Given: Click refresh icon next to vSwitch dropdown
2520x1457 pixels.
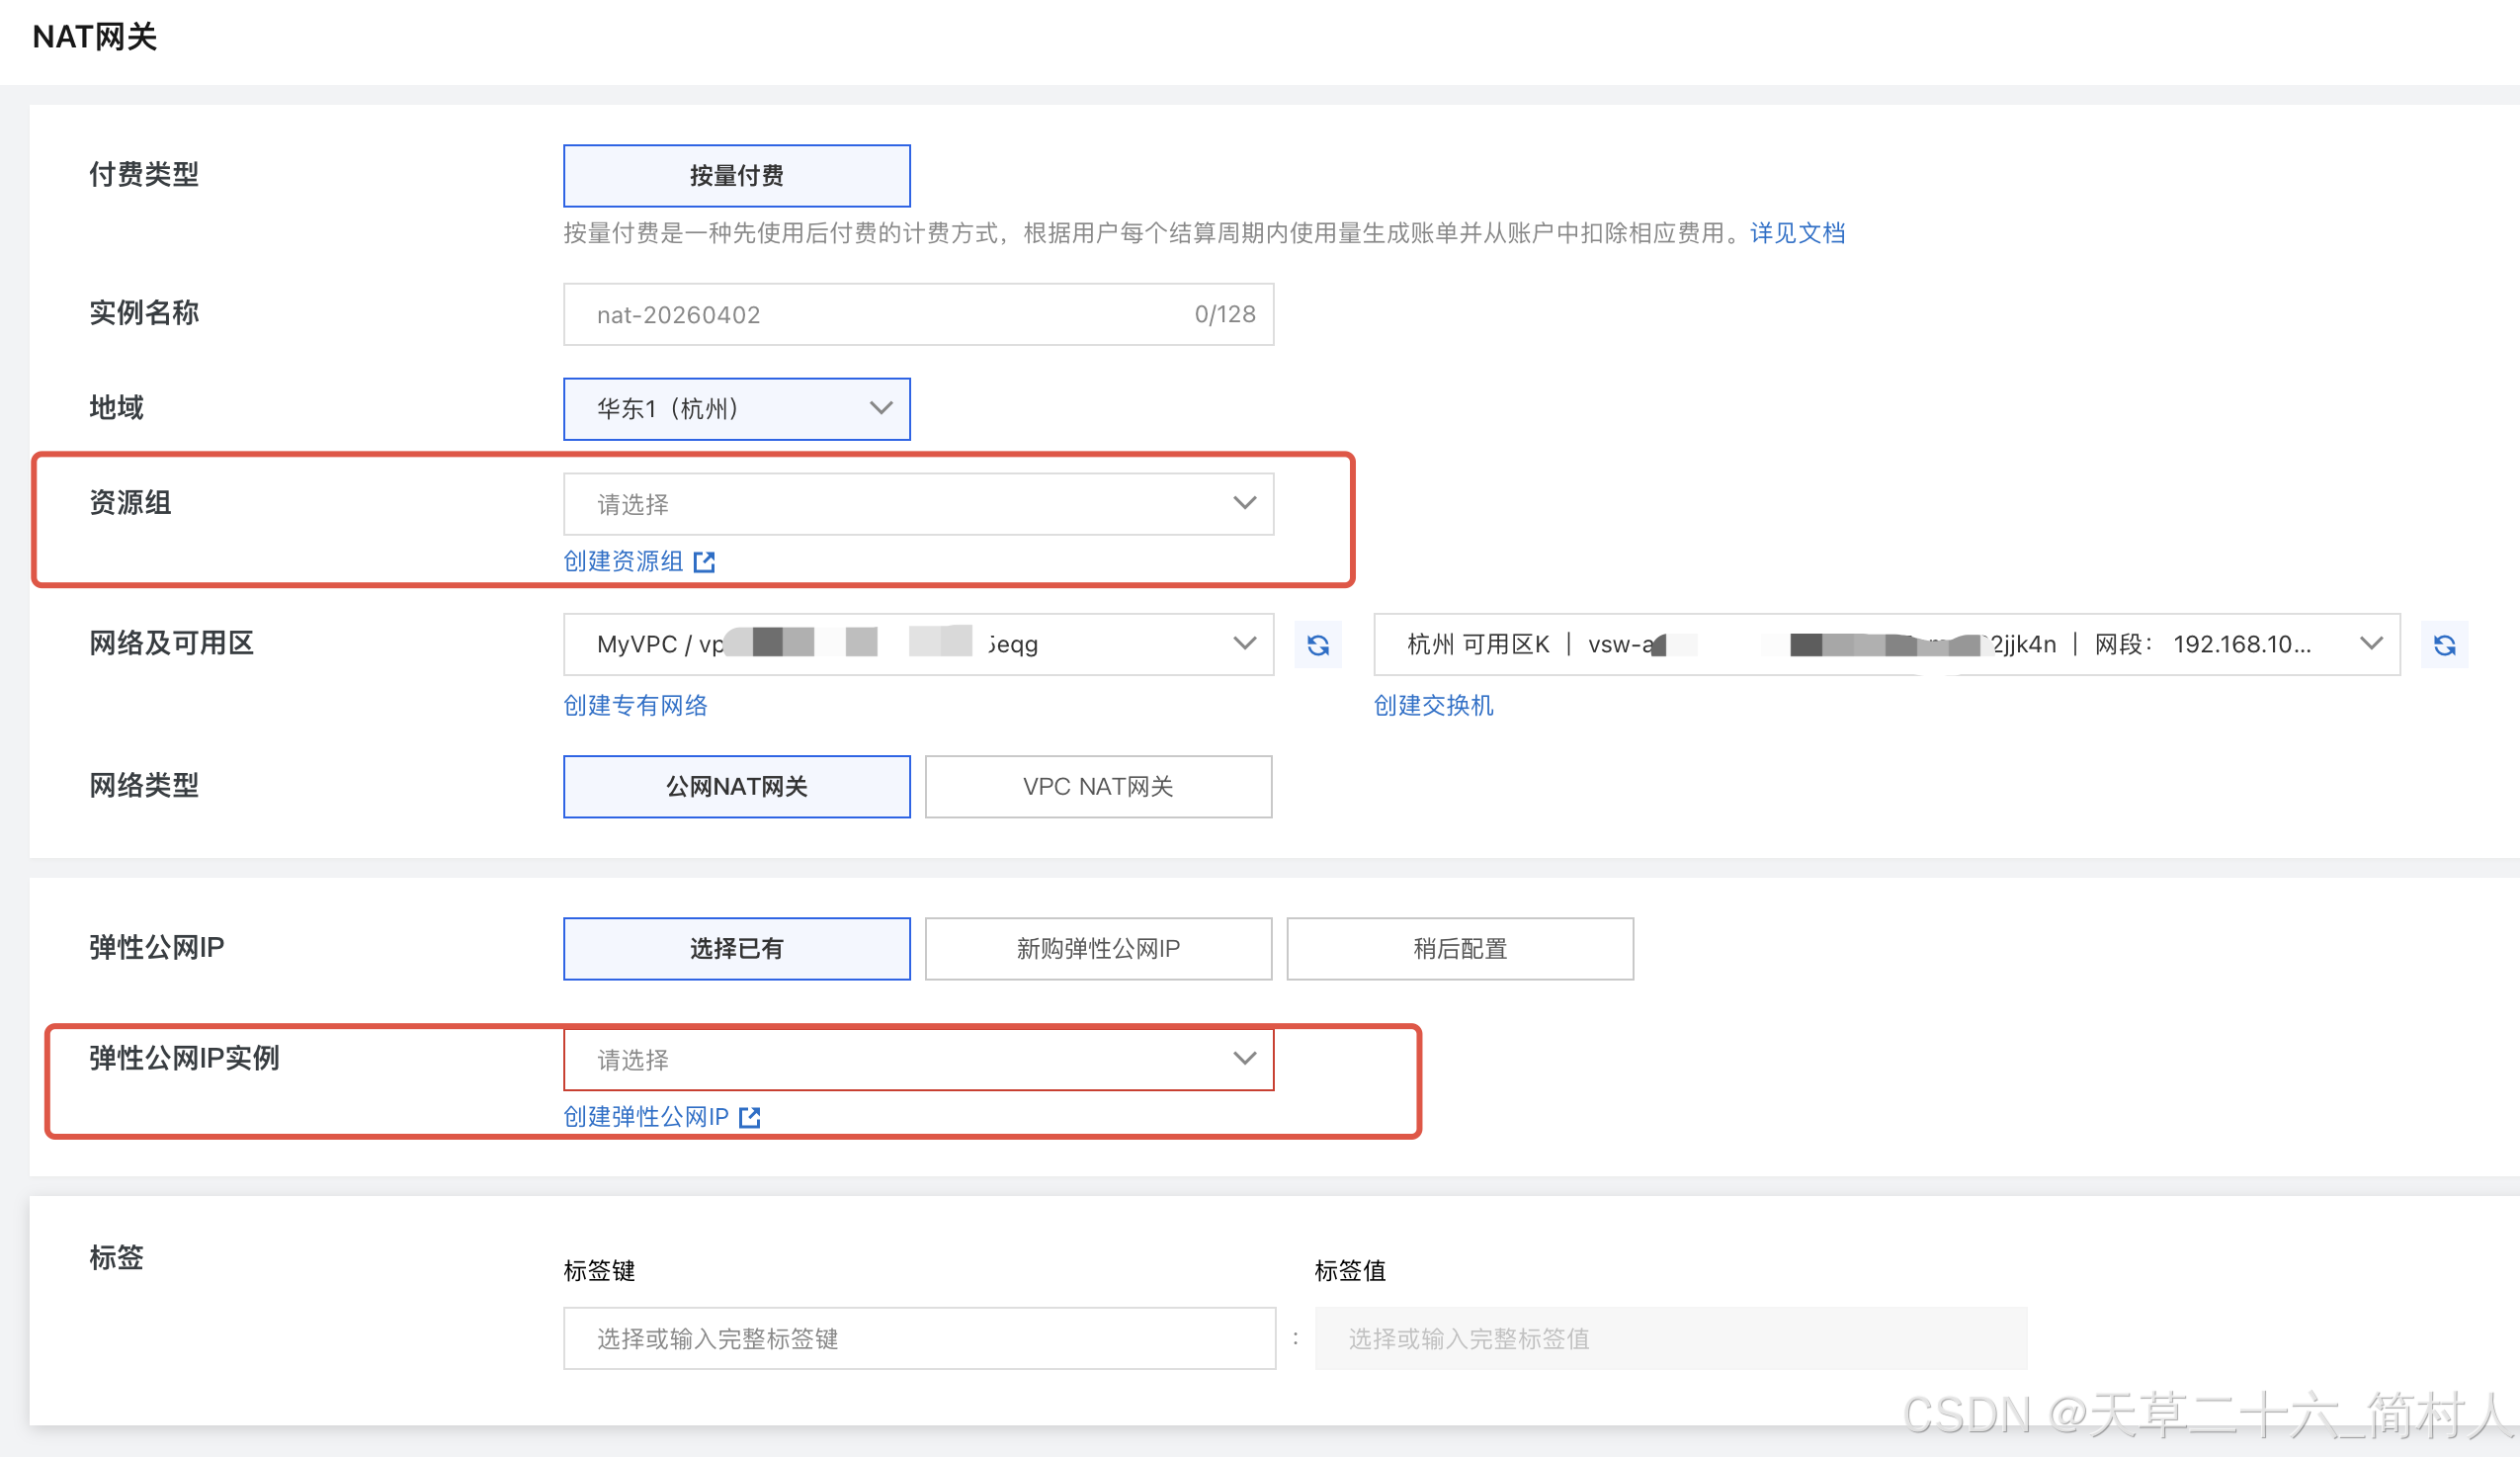Looking at the screenshot, I should coord(2444,645).
